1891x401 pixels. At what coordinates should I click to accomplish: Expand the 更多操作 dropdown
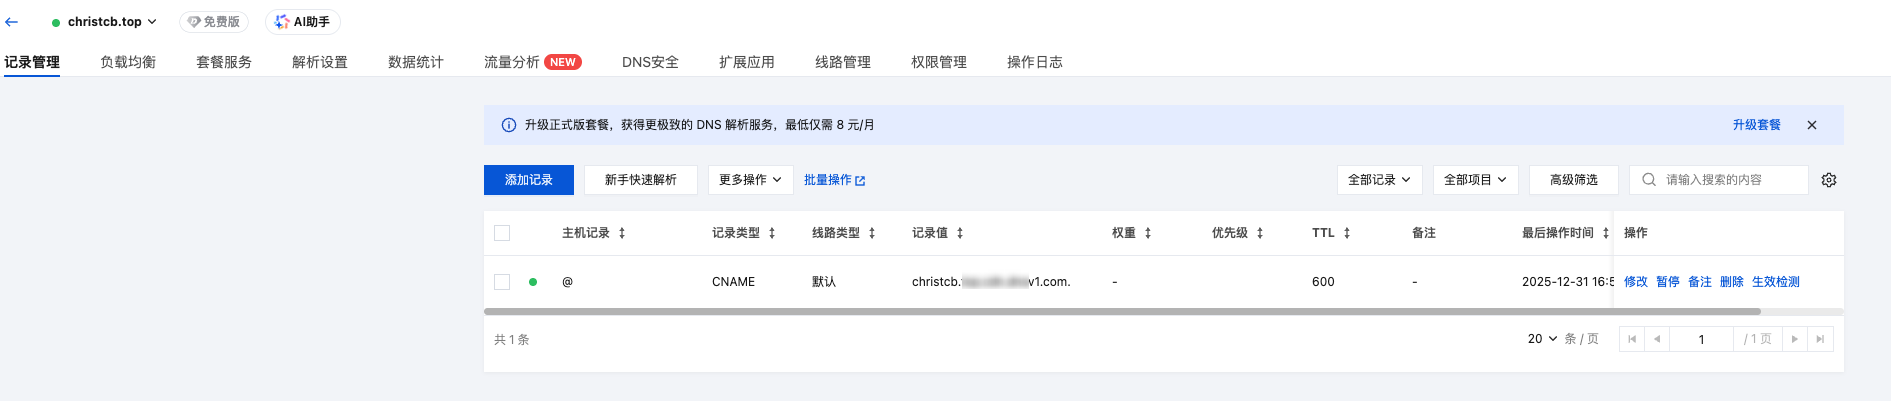[750, 180]
